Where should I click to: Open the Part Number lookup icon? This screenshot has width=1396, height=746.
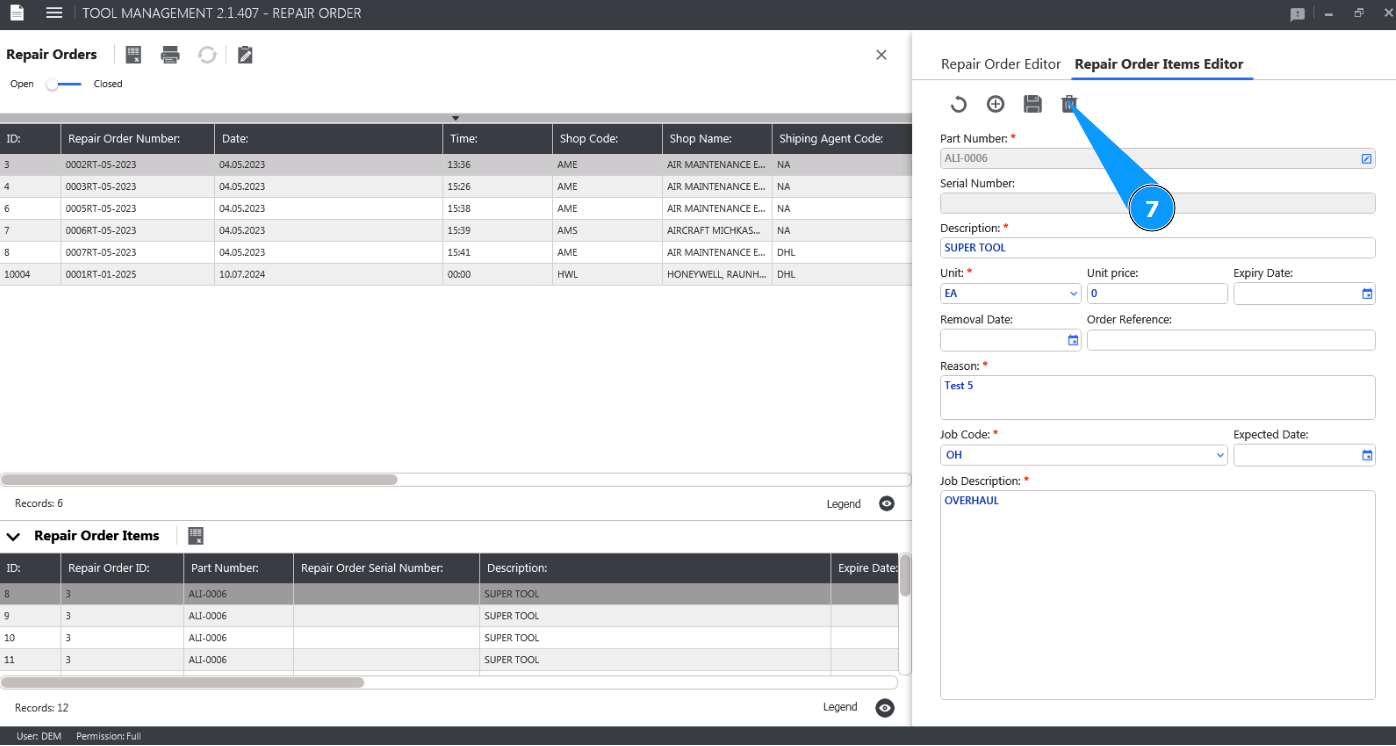(x=1366, y=158)
